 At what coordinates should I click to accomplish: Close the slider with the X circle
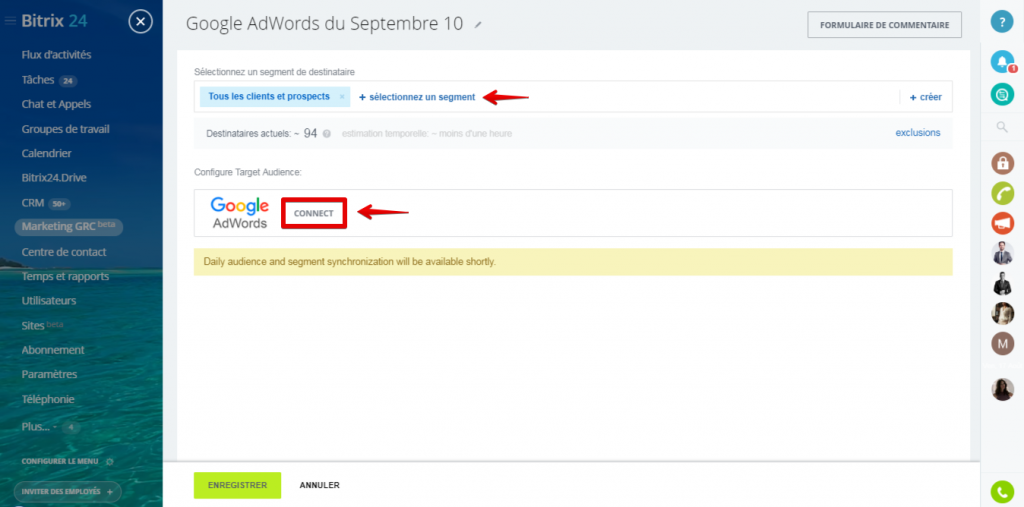click(140, 22)
